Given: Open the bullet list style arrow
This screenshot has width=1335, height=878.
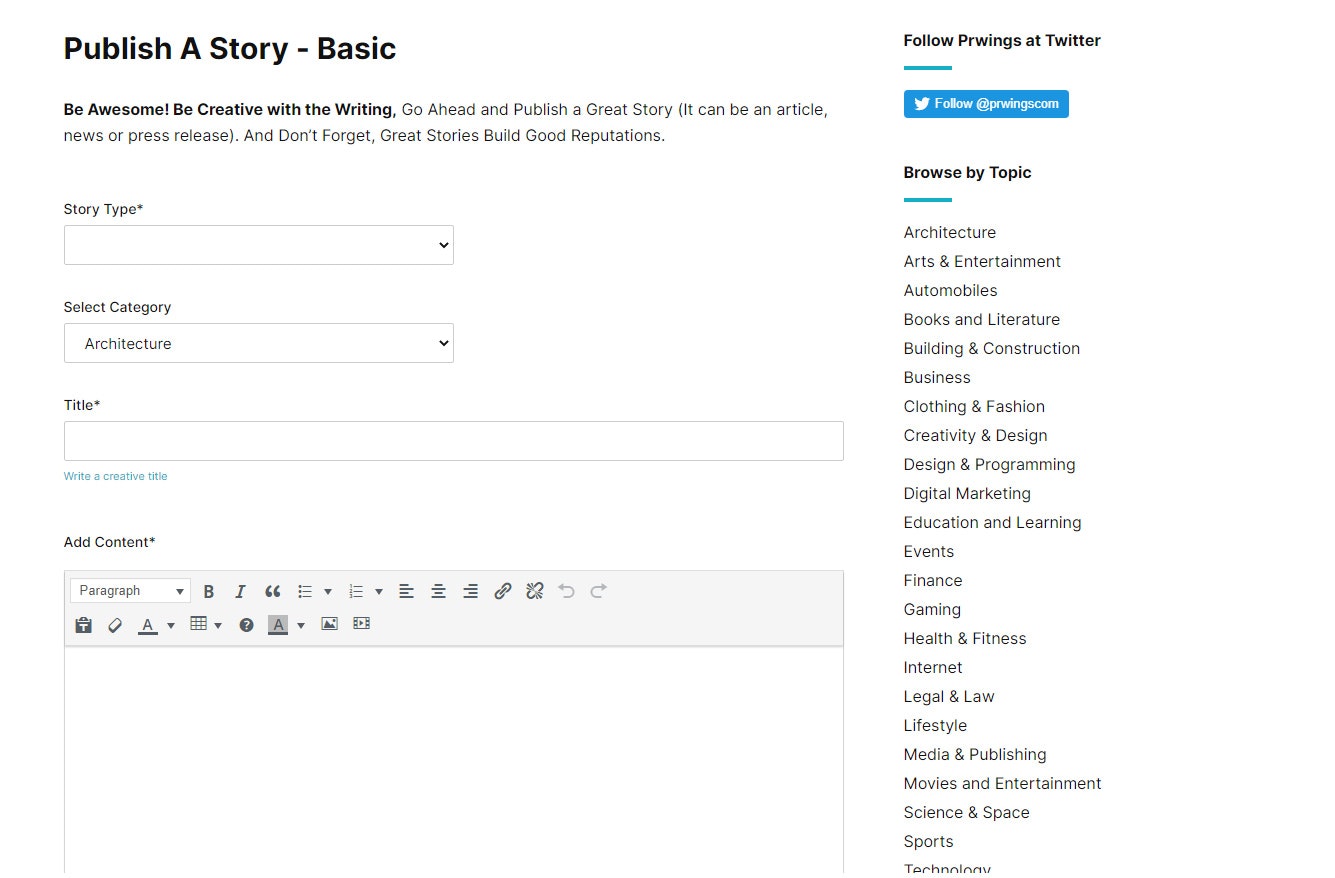Looking at the screenshot, I should coord(328,591).
